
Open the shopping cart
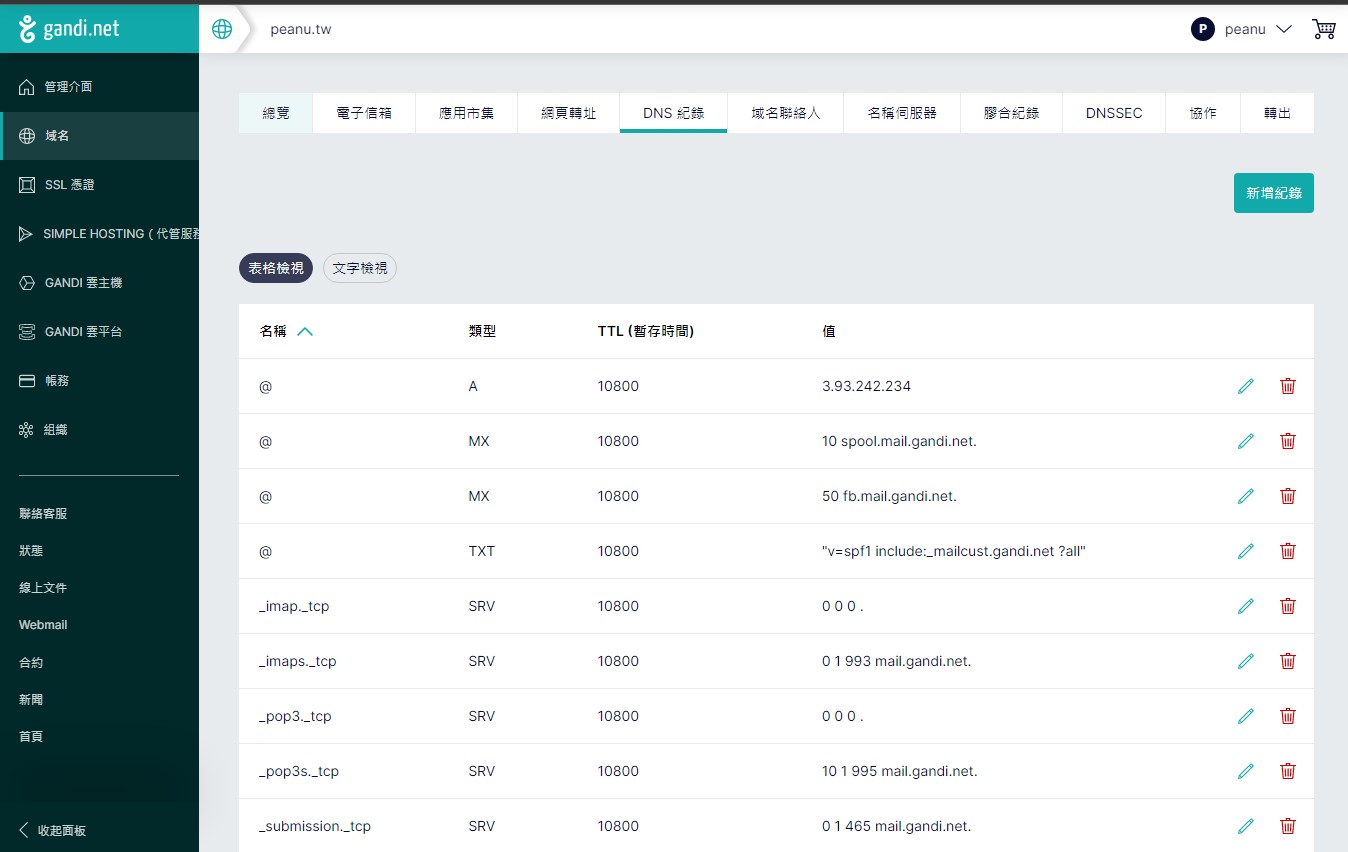pyautogui.click(x=1324, y=29)
